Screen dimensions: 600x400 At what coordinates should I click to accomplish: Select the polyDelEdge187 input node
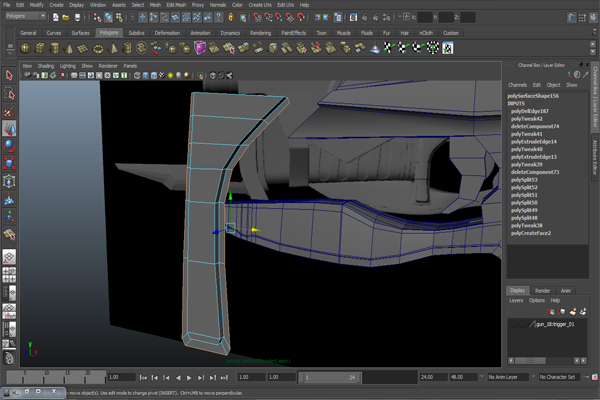point(530,111)
